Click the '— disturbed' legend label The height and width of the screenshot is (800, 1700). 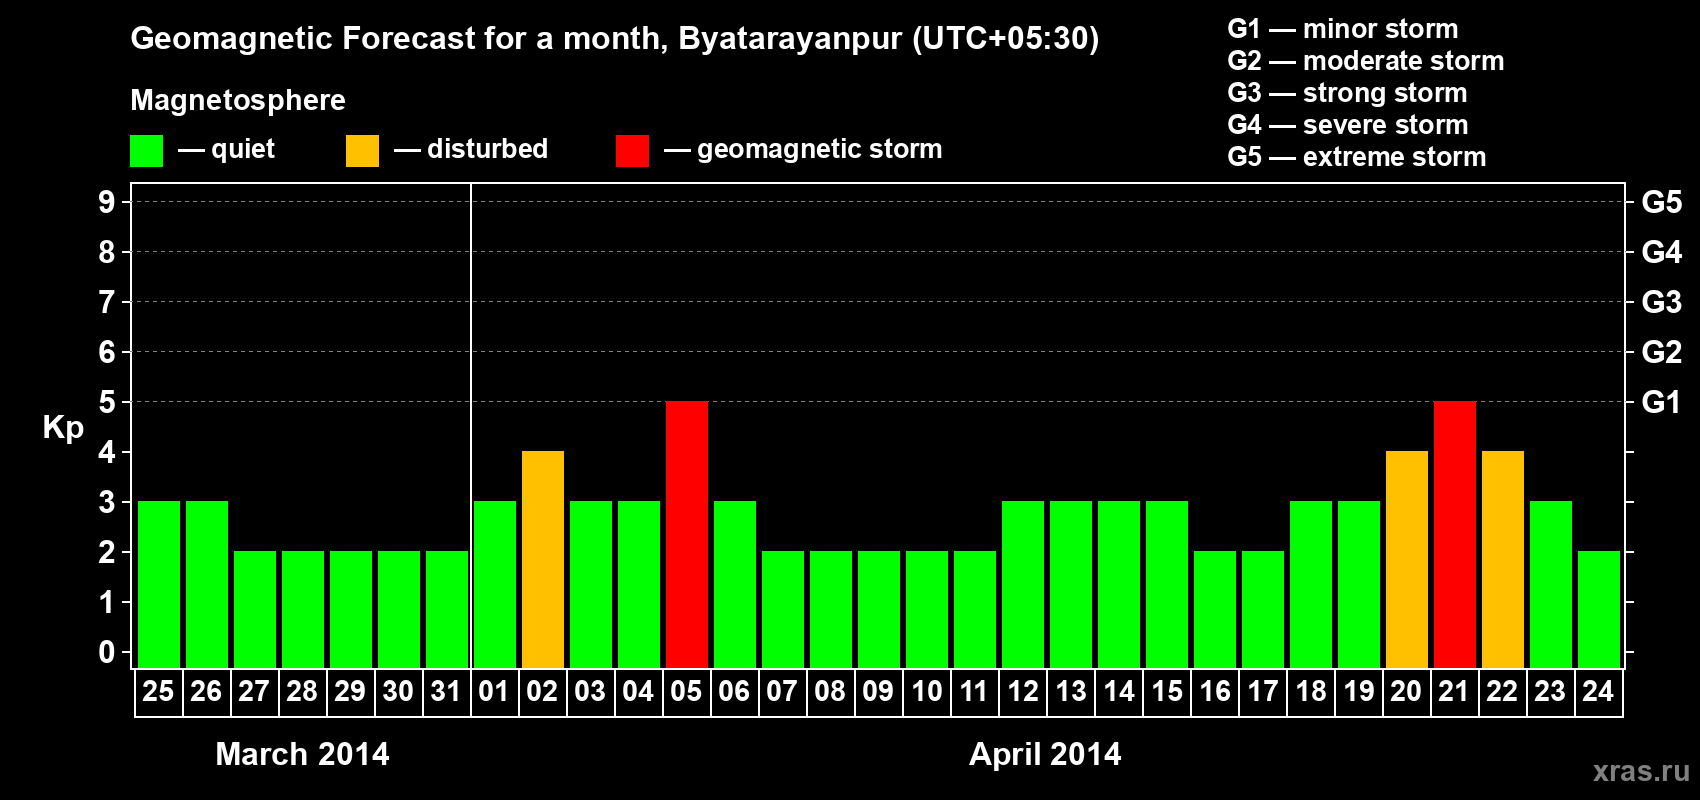(471, 149)
